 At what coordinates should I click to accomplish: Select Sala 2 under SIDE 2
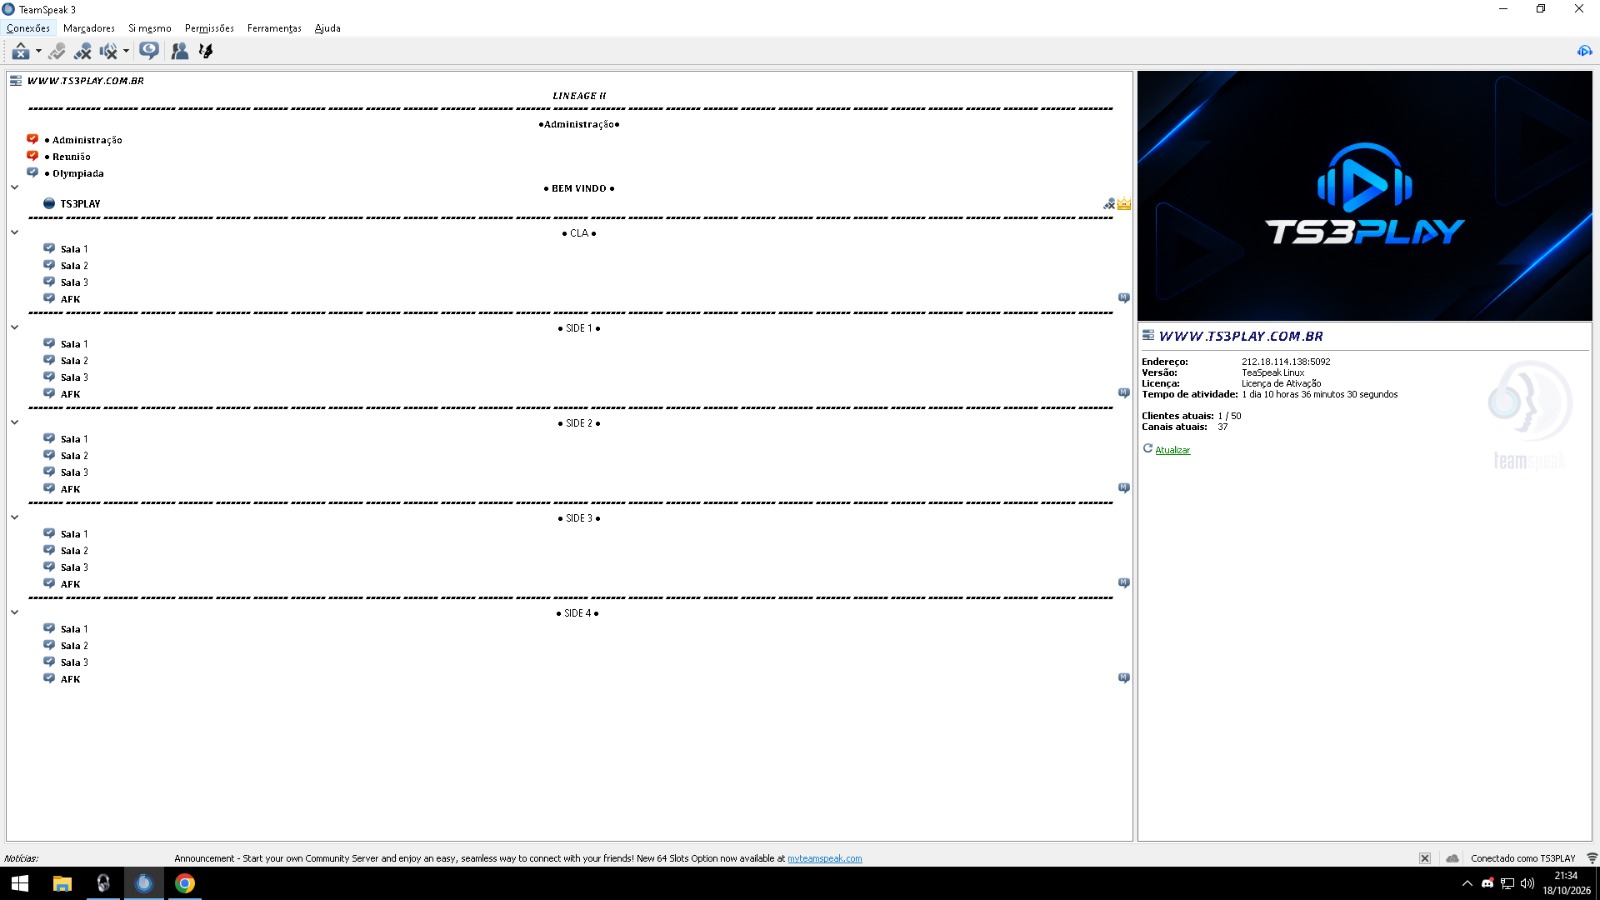click(x=74, y=456)
